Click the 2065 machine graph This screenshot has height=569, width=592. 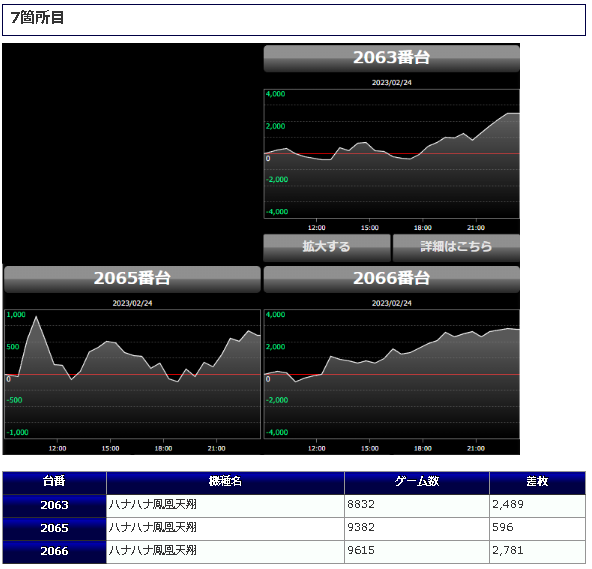point(132,375)
